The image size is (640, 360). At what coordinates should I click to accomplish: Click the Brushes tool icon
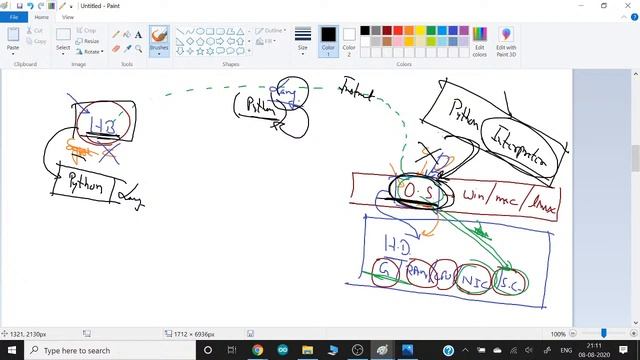click(x=159, y=35)
